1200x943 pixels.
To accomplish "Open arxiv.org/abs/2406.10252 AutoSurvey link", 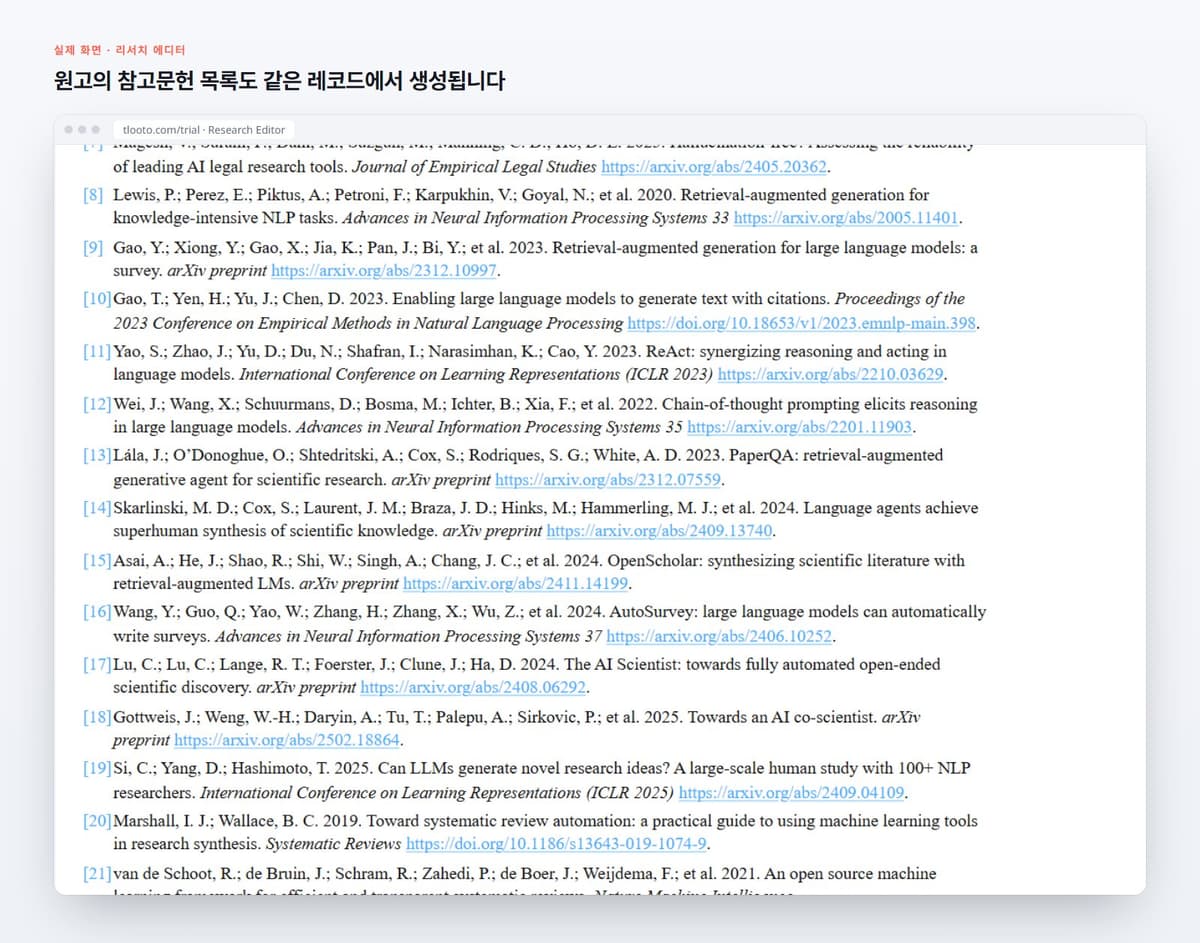I will coord(720,636).
